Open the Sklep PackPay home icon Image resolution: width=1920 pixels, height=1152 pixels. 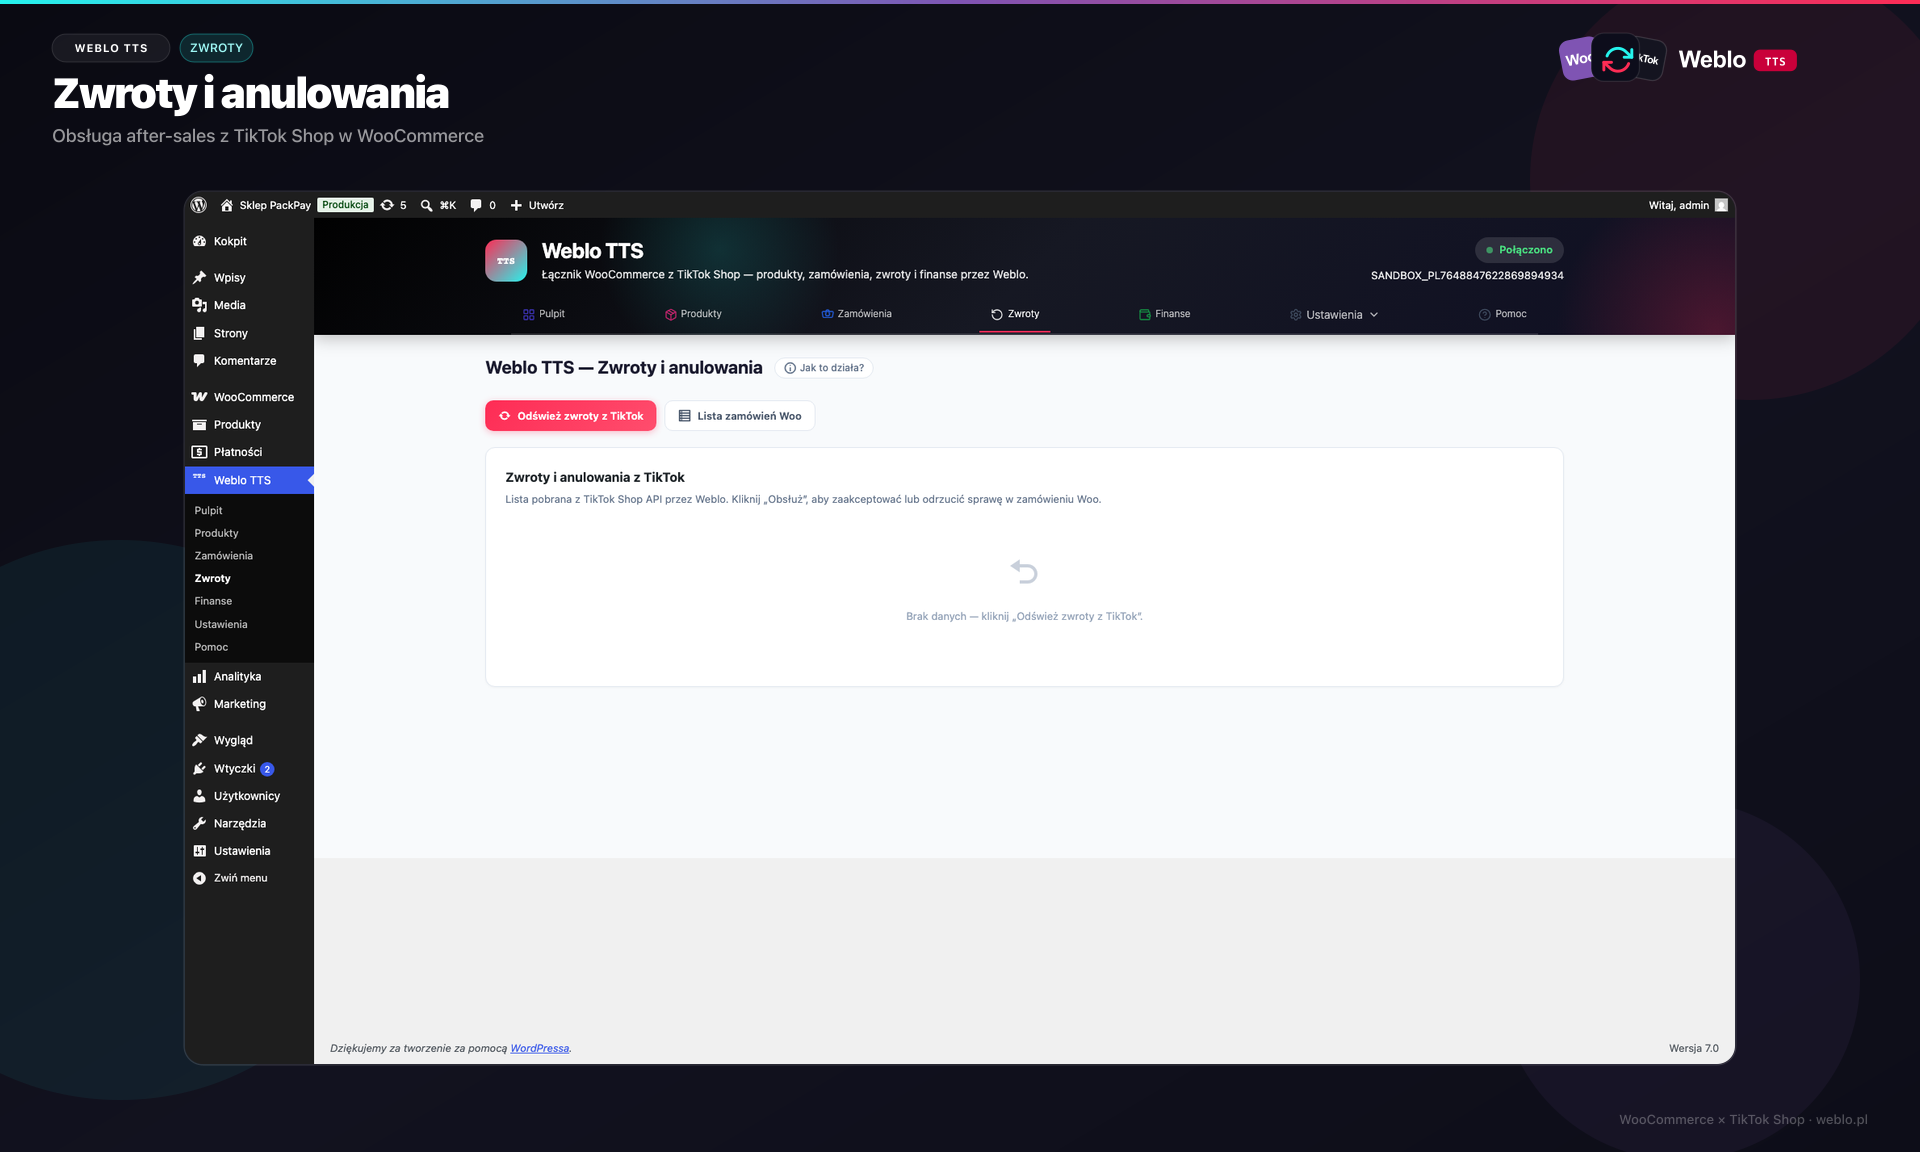[x=227, y=205]
